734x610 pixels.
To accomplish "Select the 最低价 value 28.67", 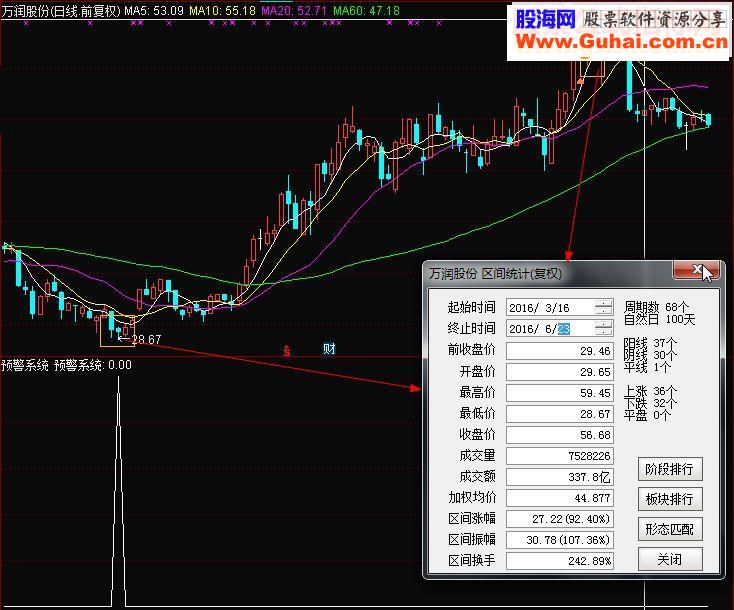I will coord(559,414).
